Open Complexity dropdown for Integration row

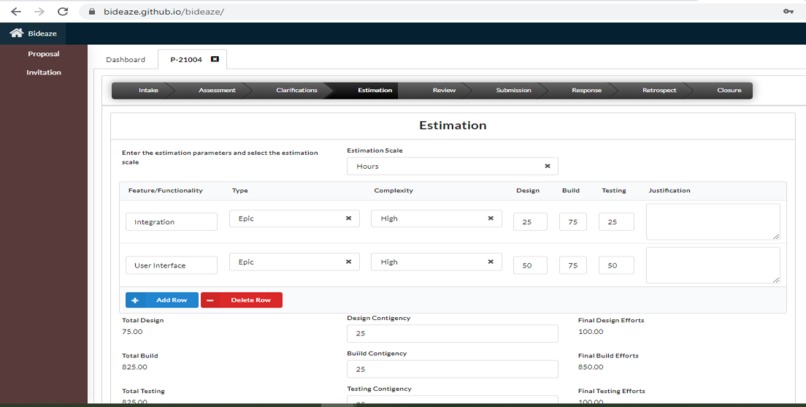tap(436, 218)
